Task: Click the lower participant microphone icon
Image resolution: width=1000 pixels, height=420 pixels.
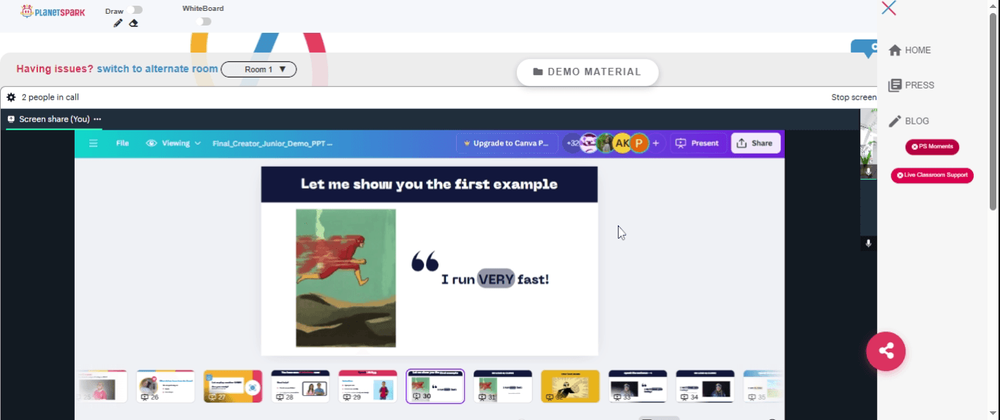Action: tap(868, 243)
